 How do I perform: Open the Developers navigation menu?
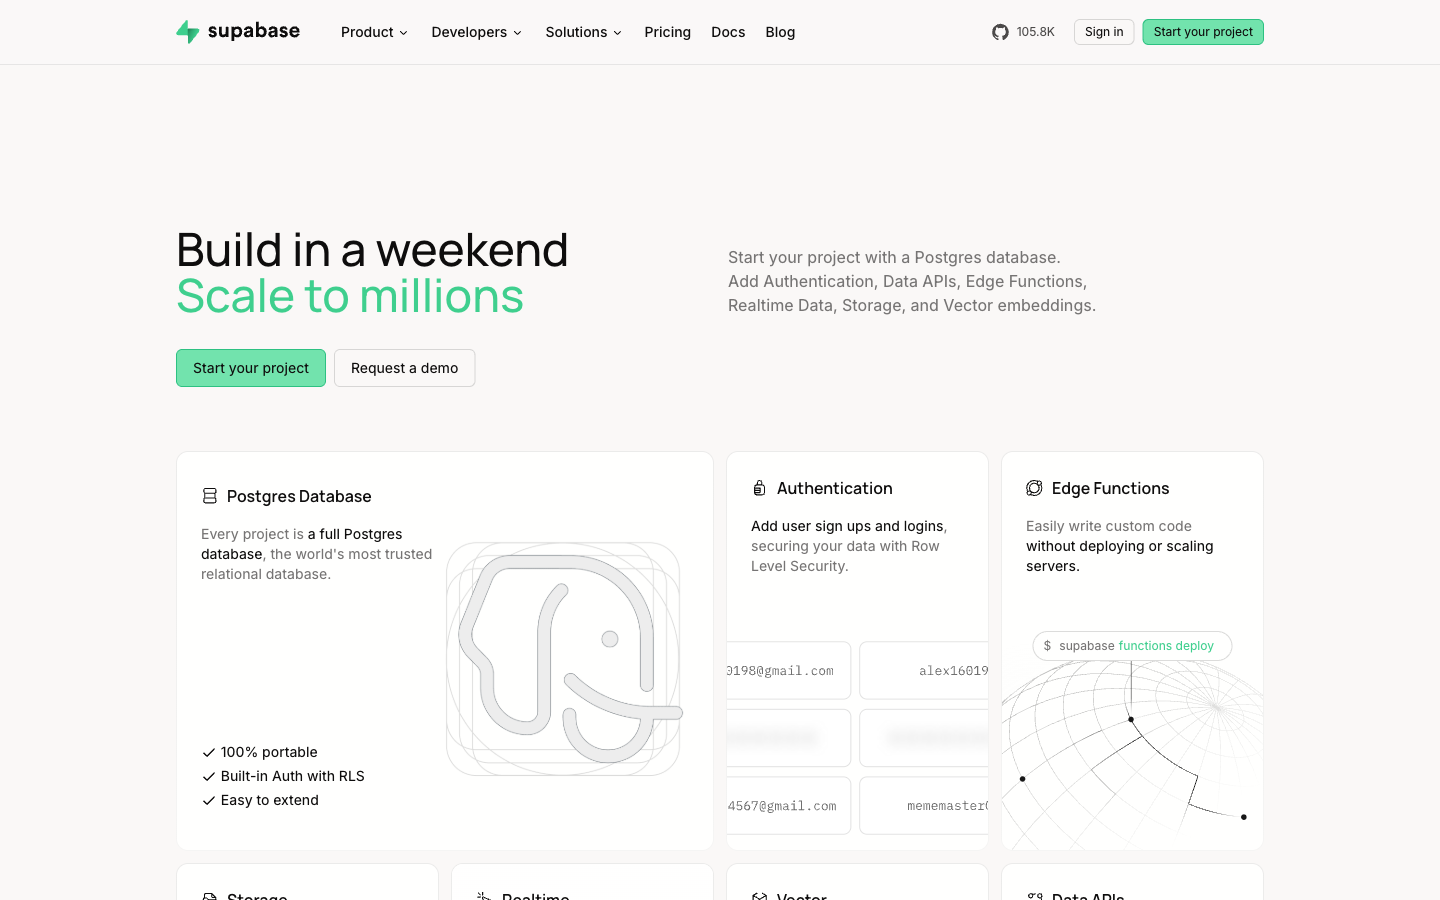coord(477,32)
